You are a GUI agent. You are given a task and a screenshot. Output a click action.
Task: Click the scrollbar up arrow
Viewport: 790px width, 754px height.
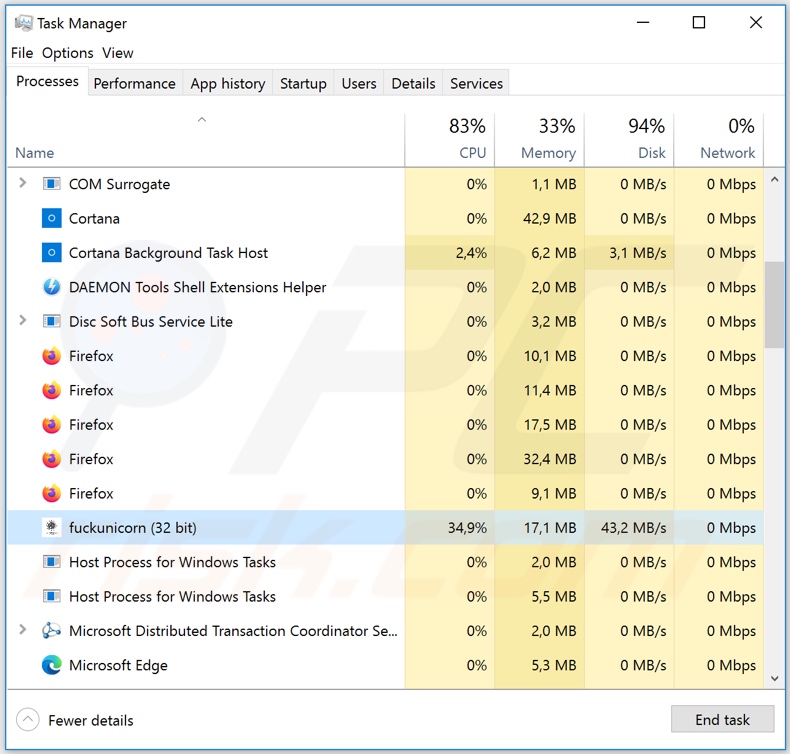774,179
